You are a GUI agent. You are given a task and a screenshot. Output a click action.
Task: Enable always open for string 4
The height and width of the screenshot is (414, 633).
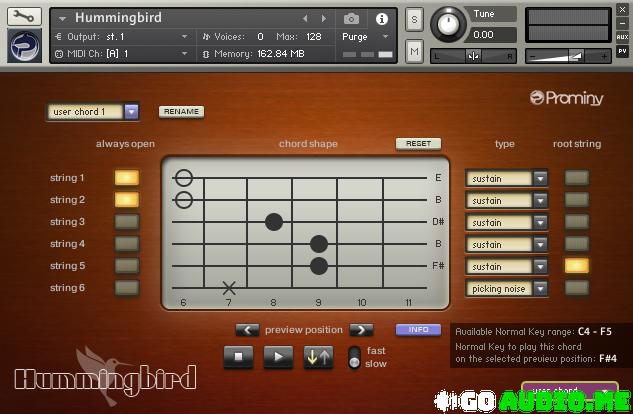coord(127,244)
